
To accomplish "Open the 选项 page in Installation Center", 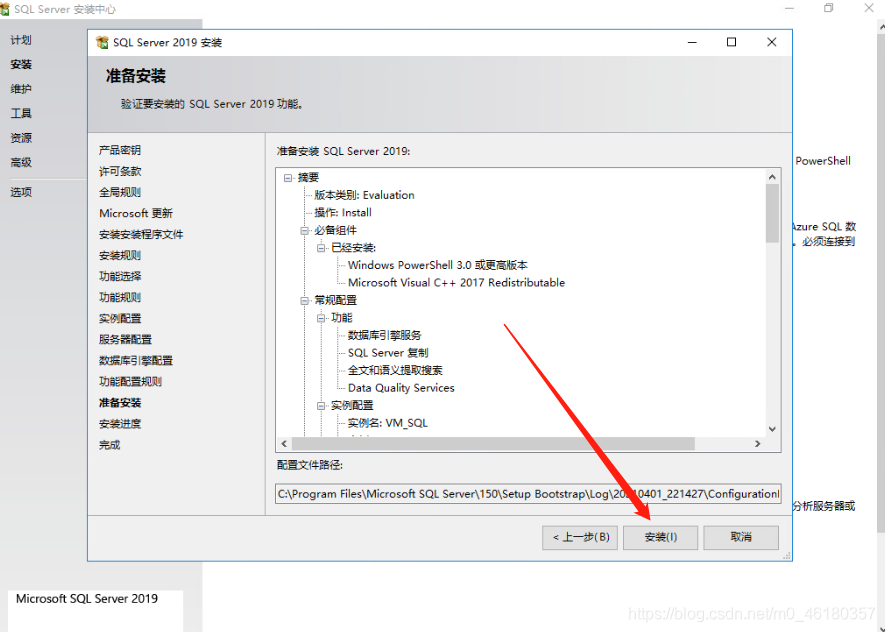I will (21, 192).
